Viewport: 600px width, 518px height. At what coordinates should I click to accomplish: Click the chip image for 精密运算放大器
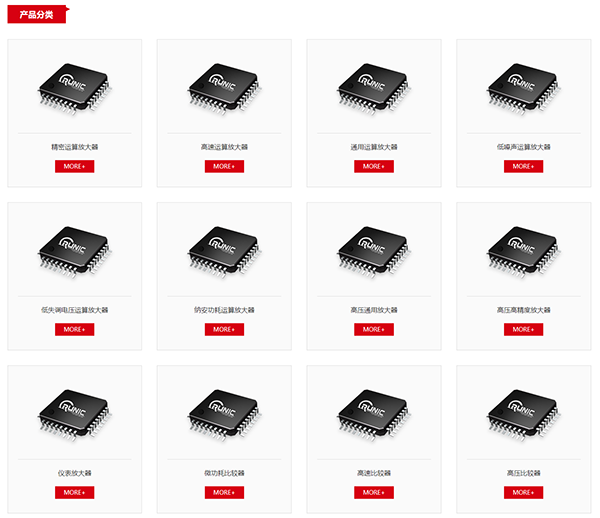point(75,90)
